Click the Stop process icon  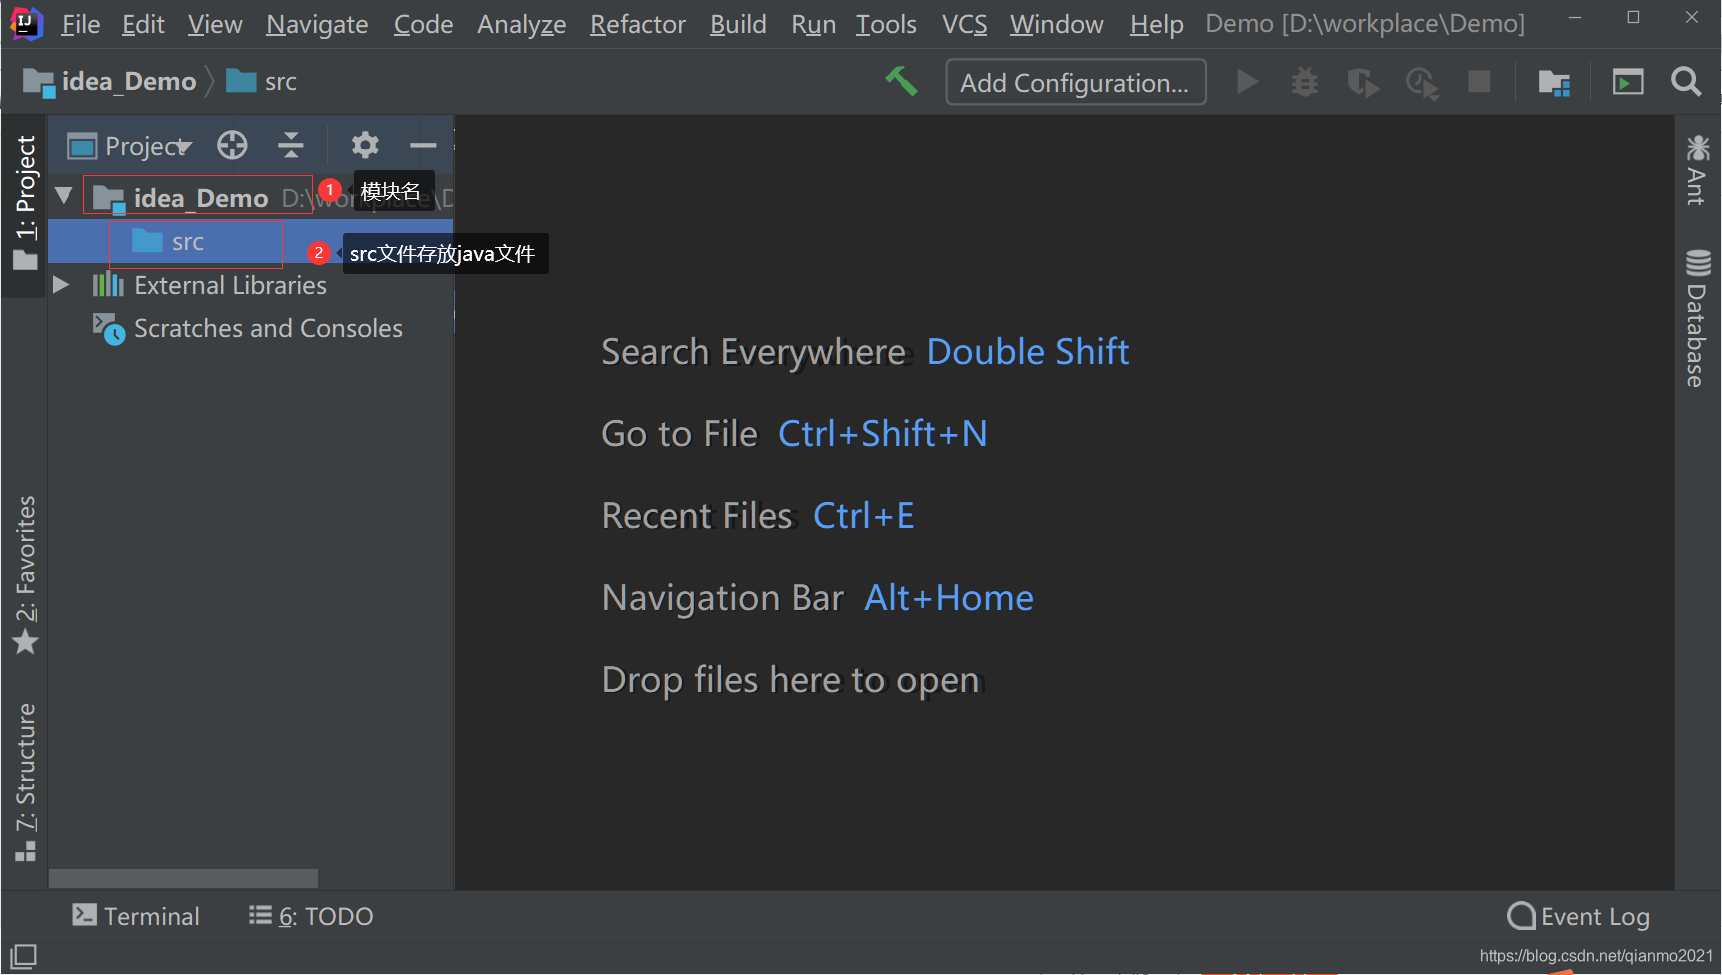pos(1479,82)
